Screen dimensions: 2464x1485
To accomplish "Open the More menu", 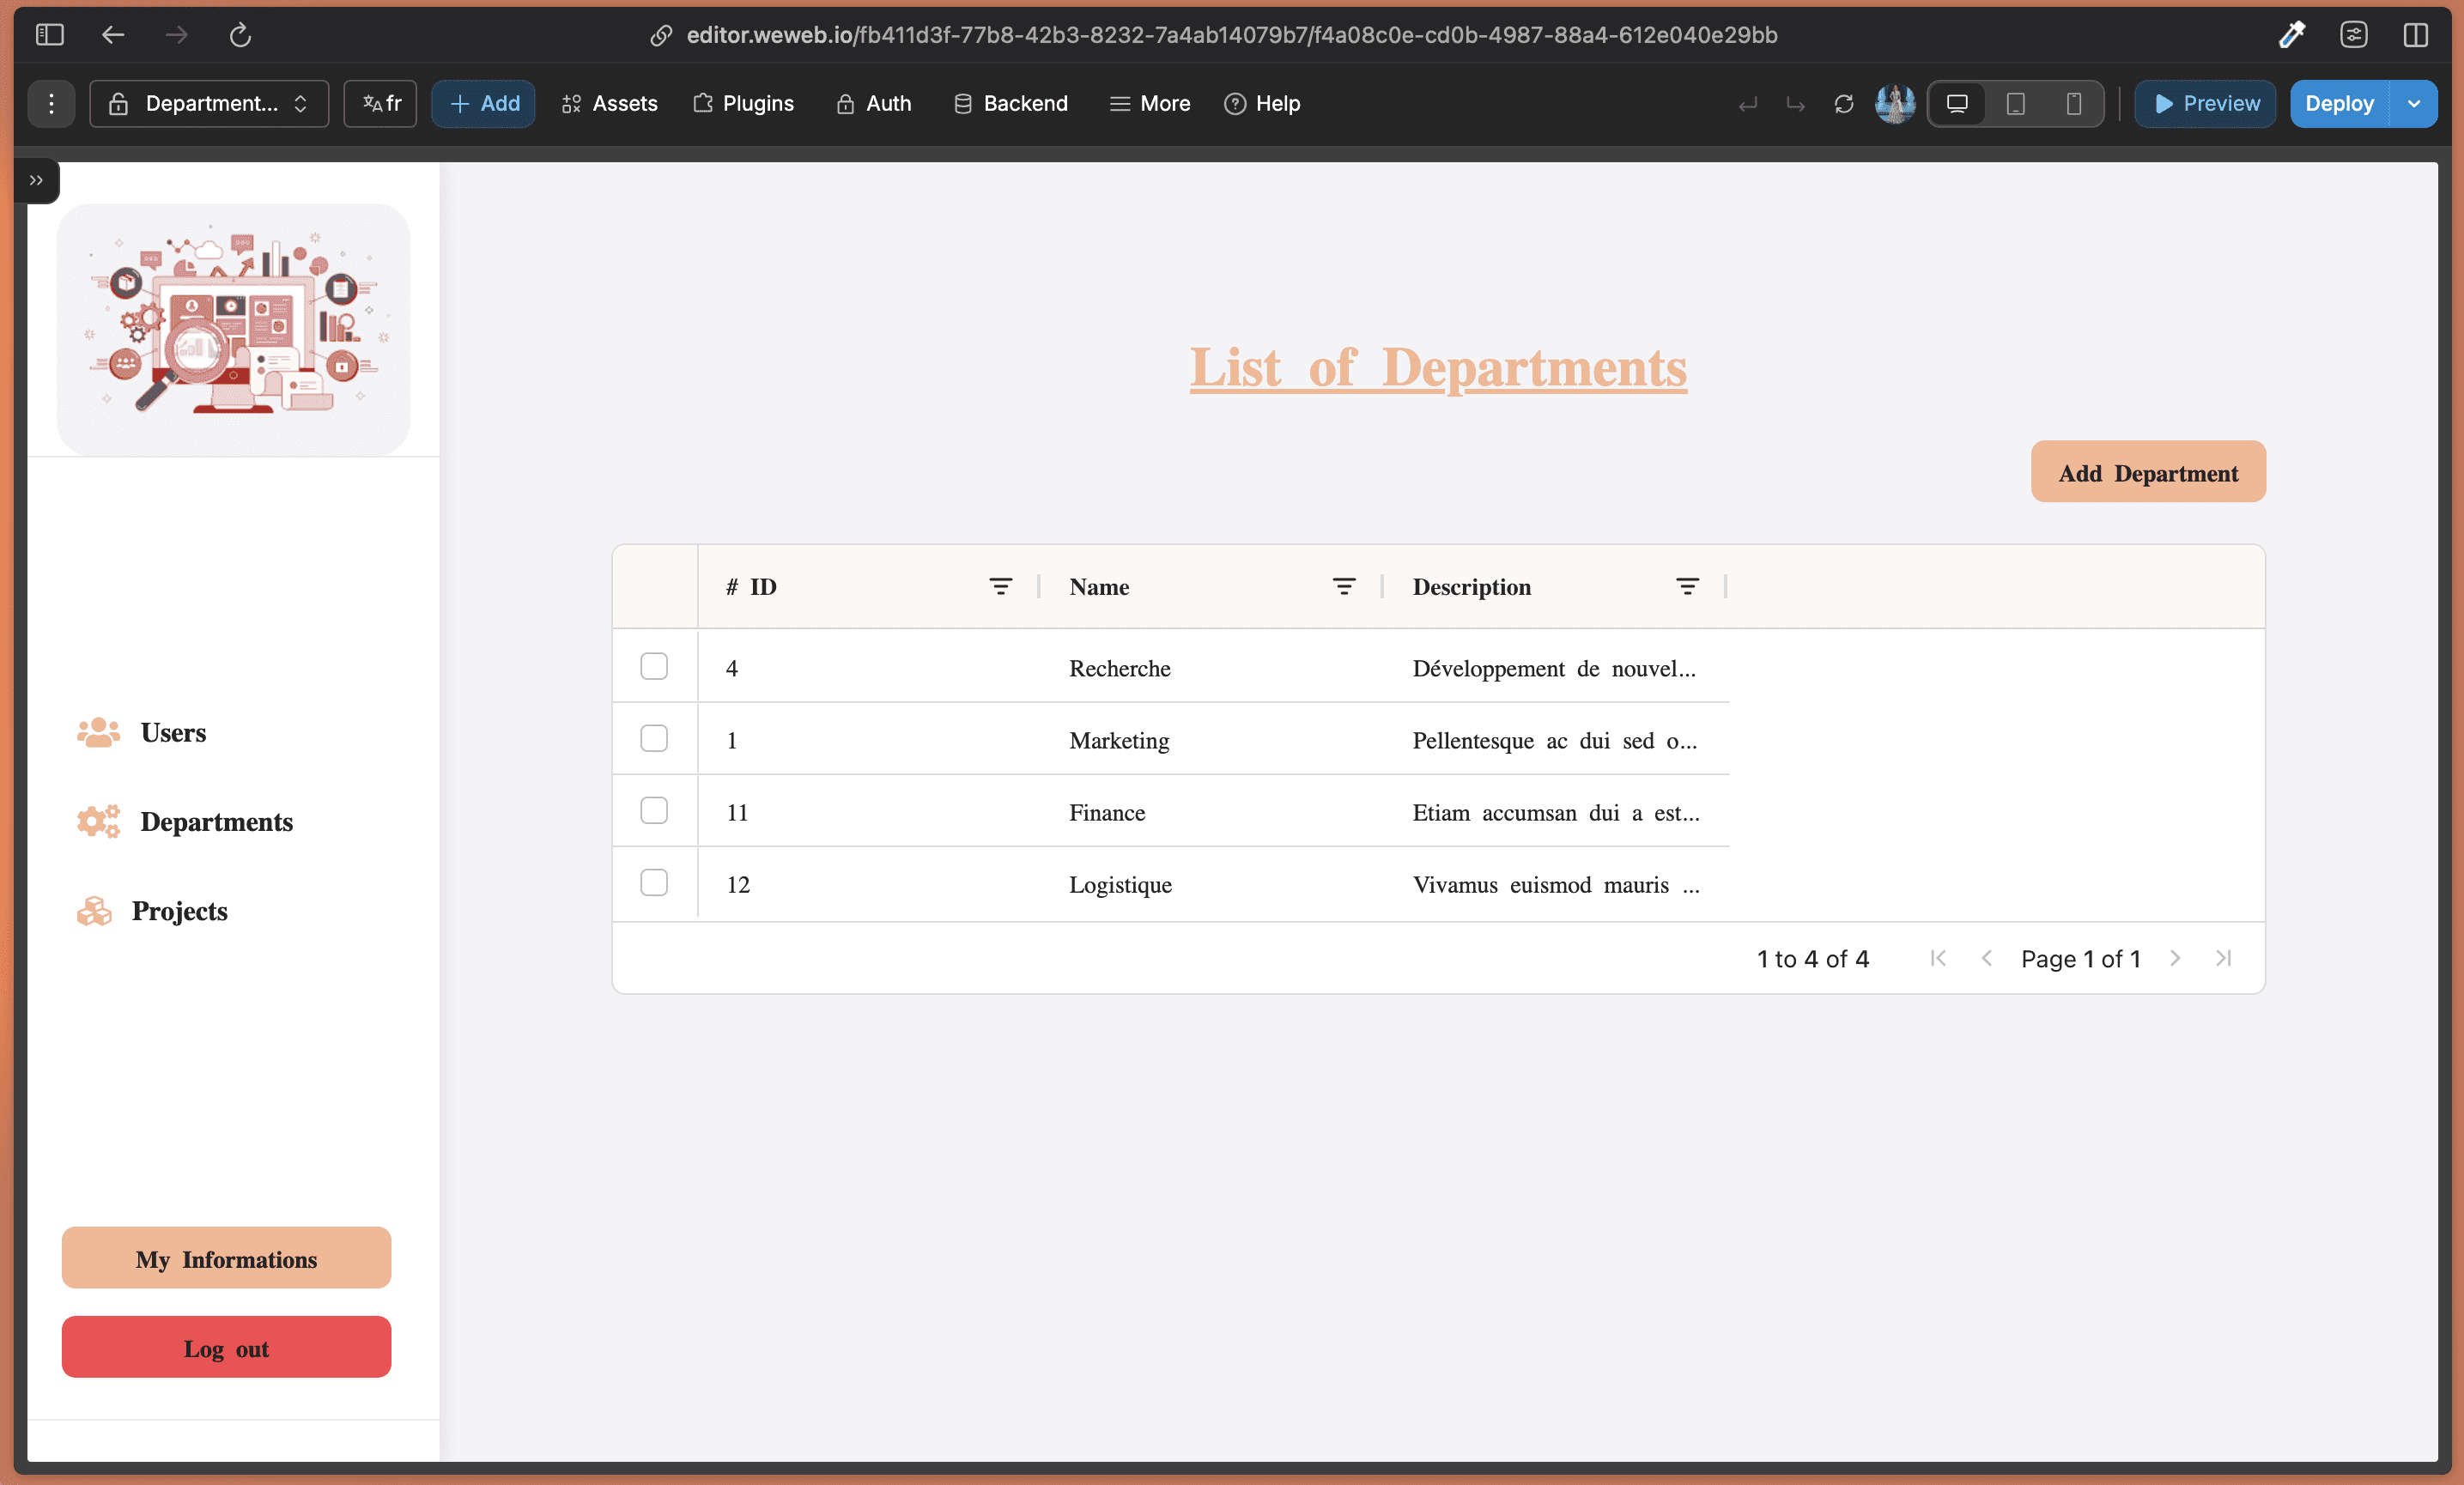I will point(1150,104).
